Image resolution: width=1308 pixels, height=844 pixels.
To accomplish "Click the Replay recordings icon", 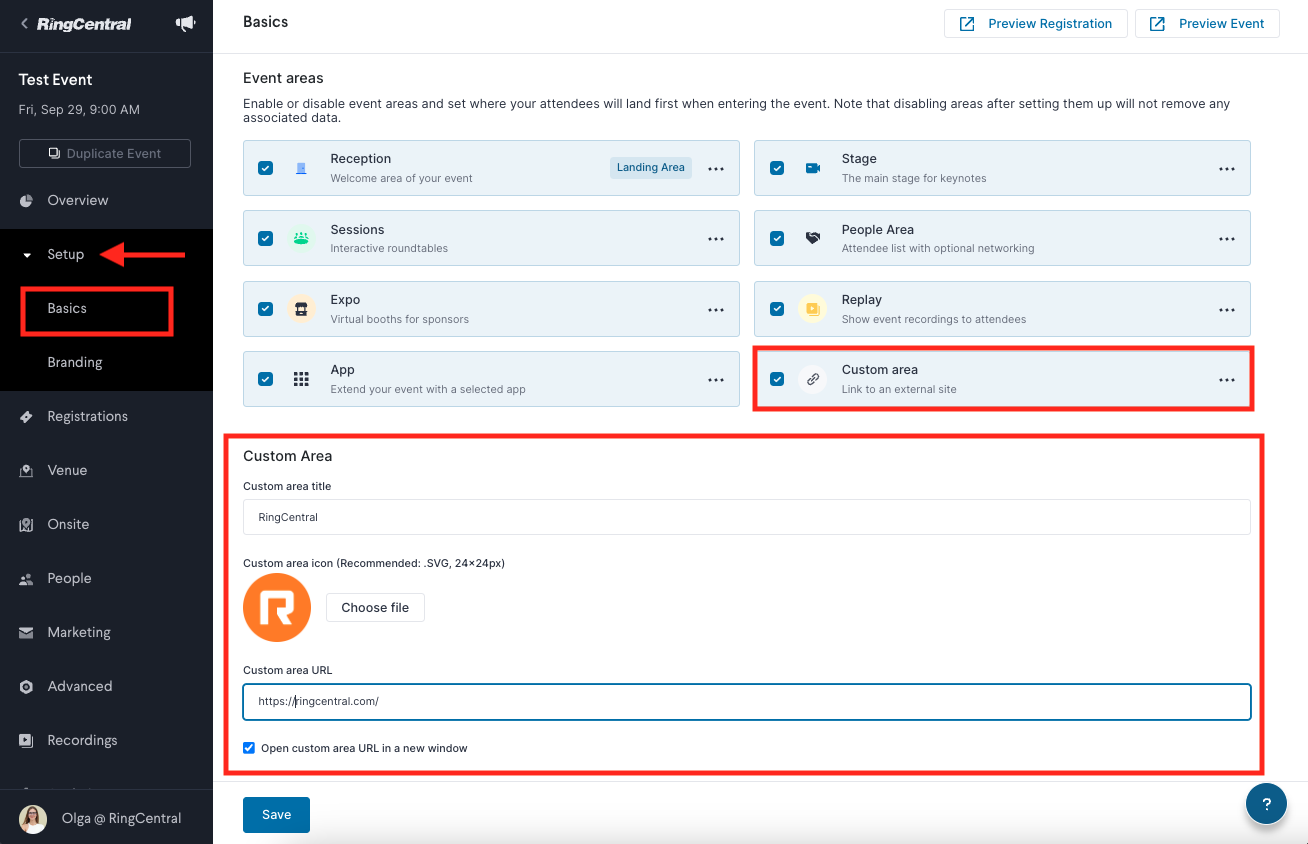I will [812, 309].
